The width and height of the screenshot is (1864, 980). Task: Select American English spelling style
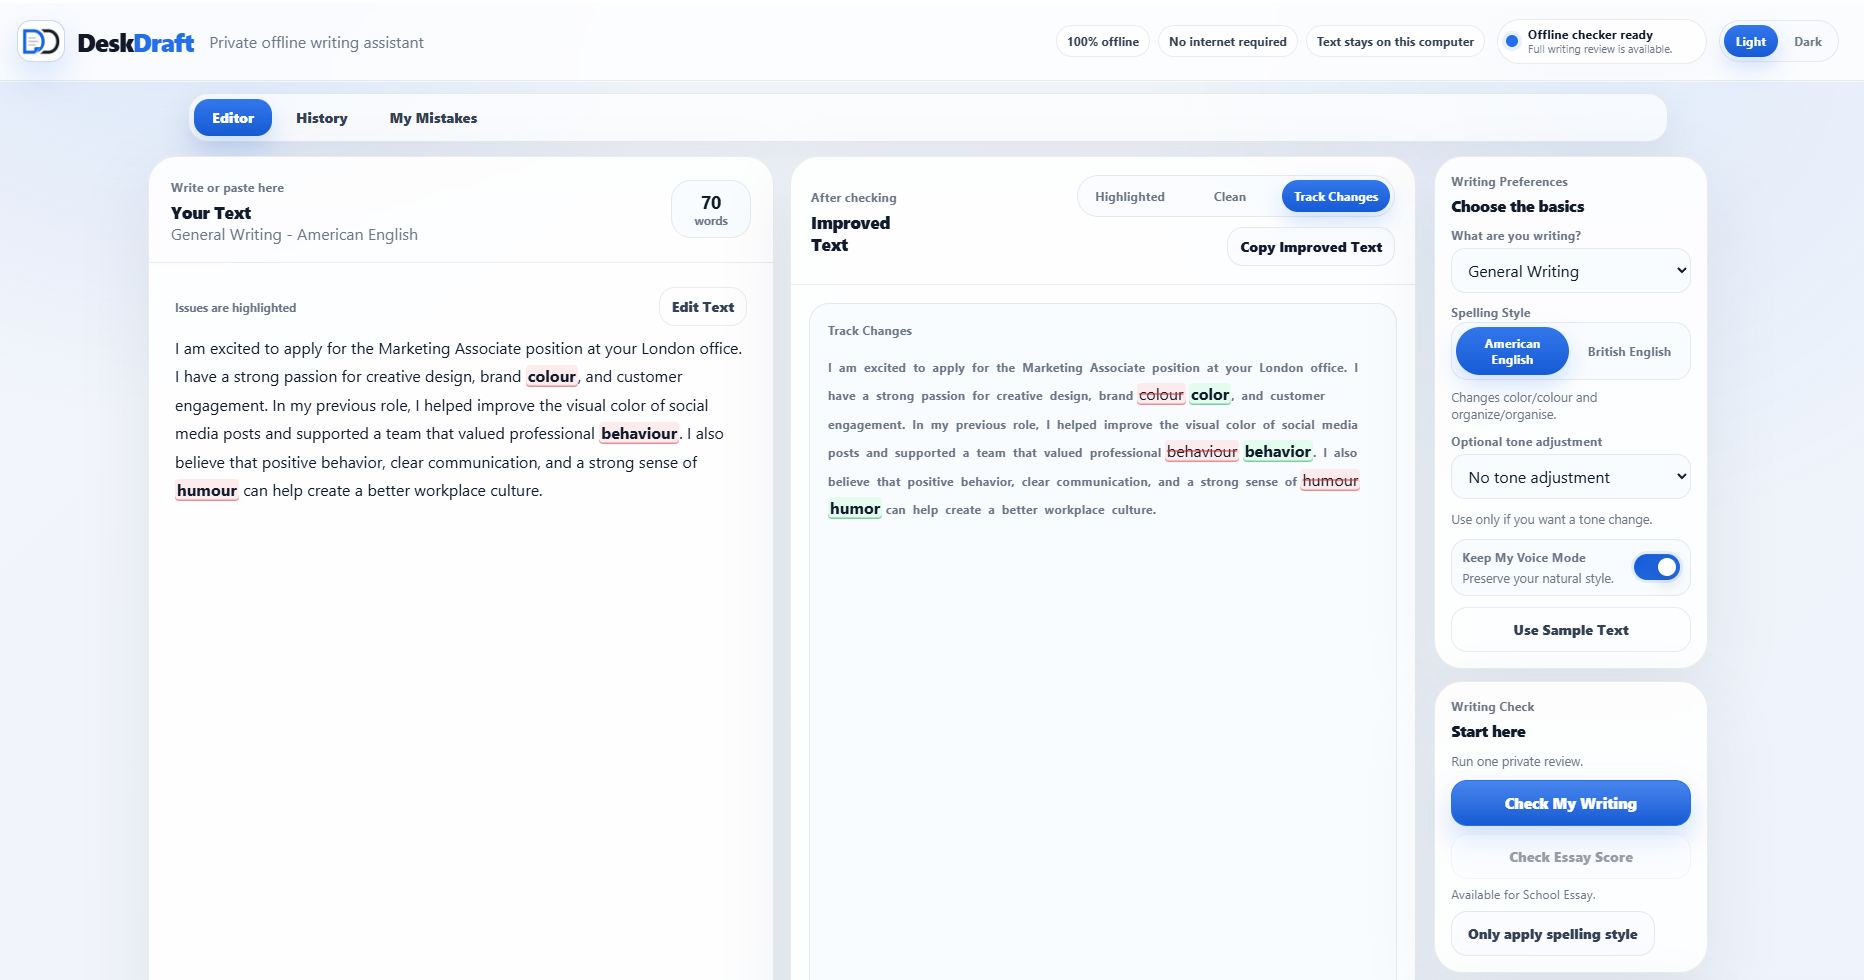1512,351
